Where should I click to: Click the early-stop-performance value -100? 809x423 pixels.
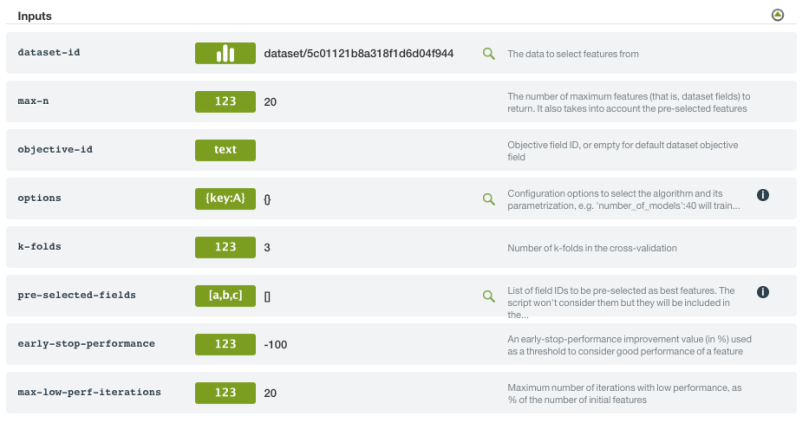[275, 344]
